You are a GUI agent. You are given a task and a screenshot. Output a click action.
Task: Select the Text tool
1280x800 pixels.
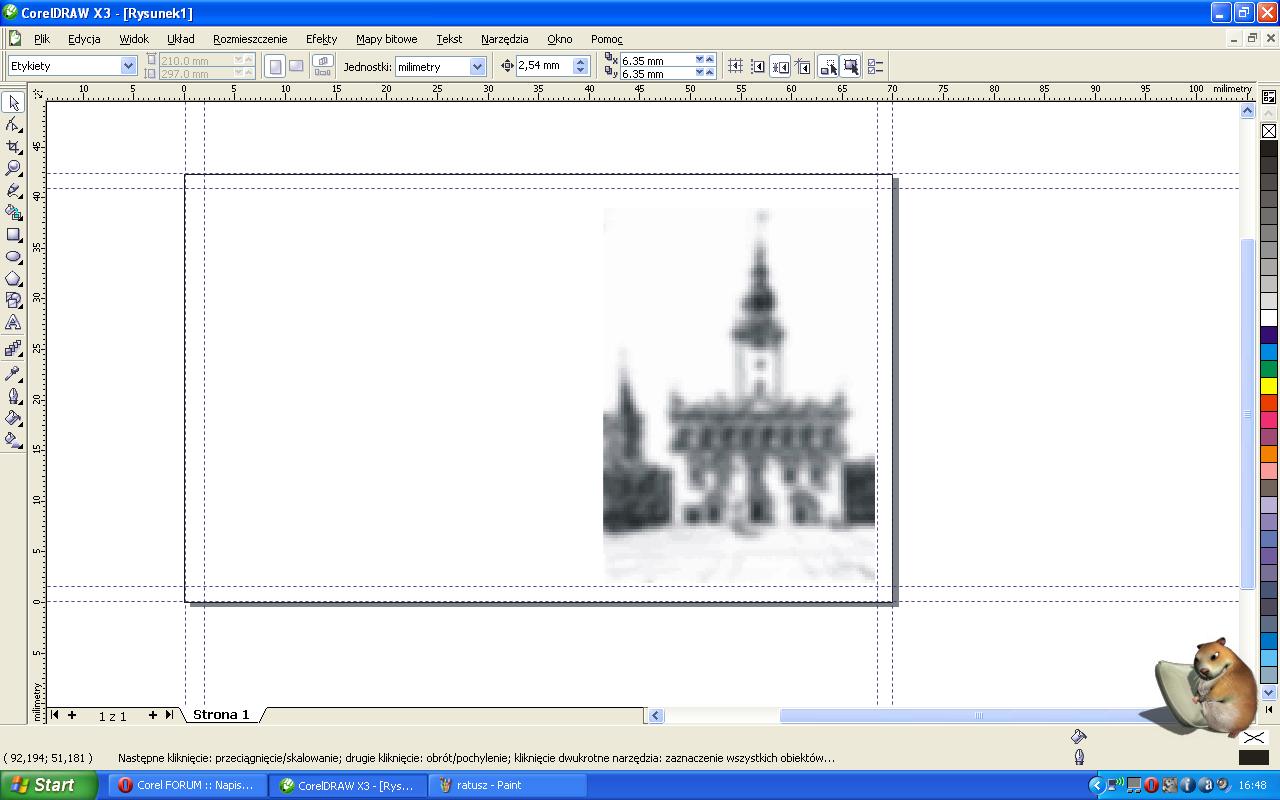click(13, 323)
